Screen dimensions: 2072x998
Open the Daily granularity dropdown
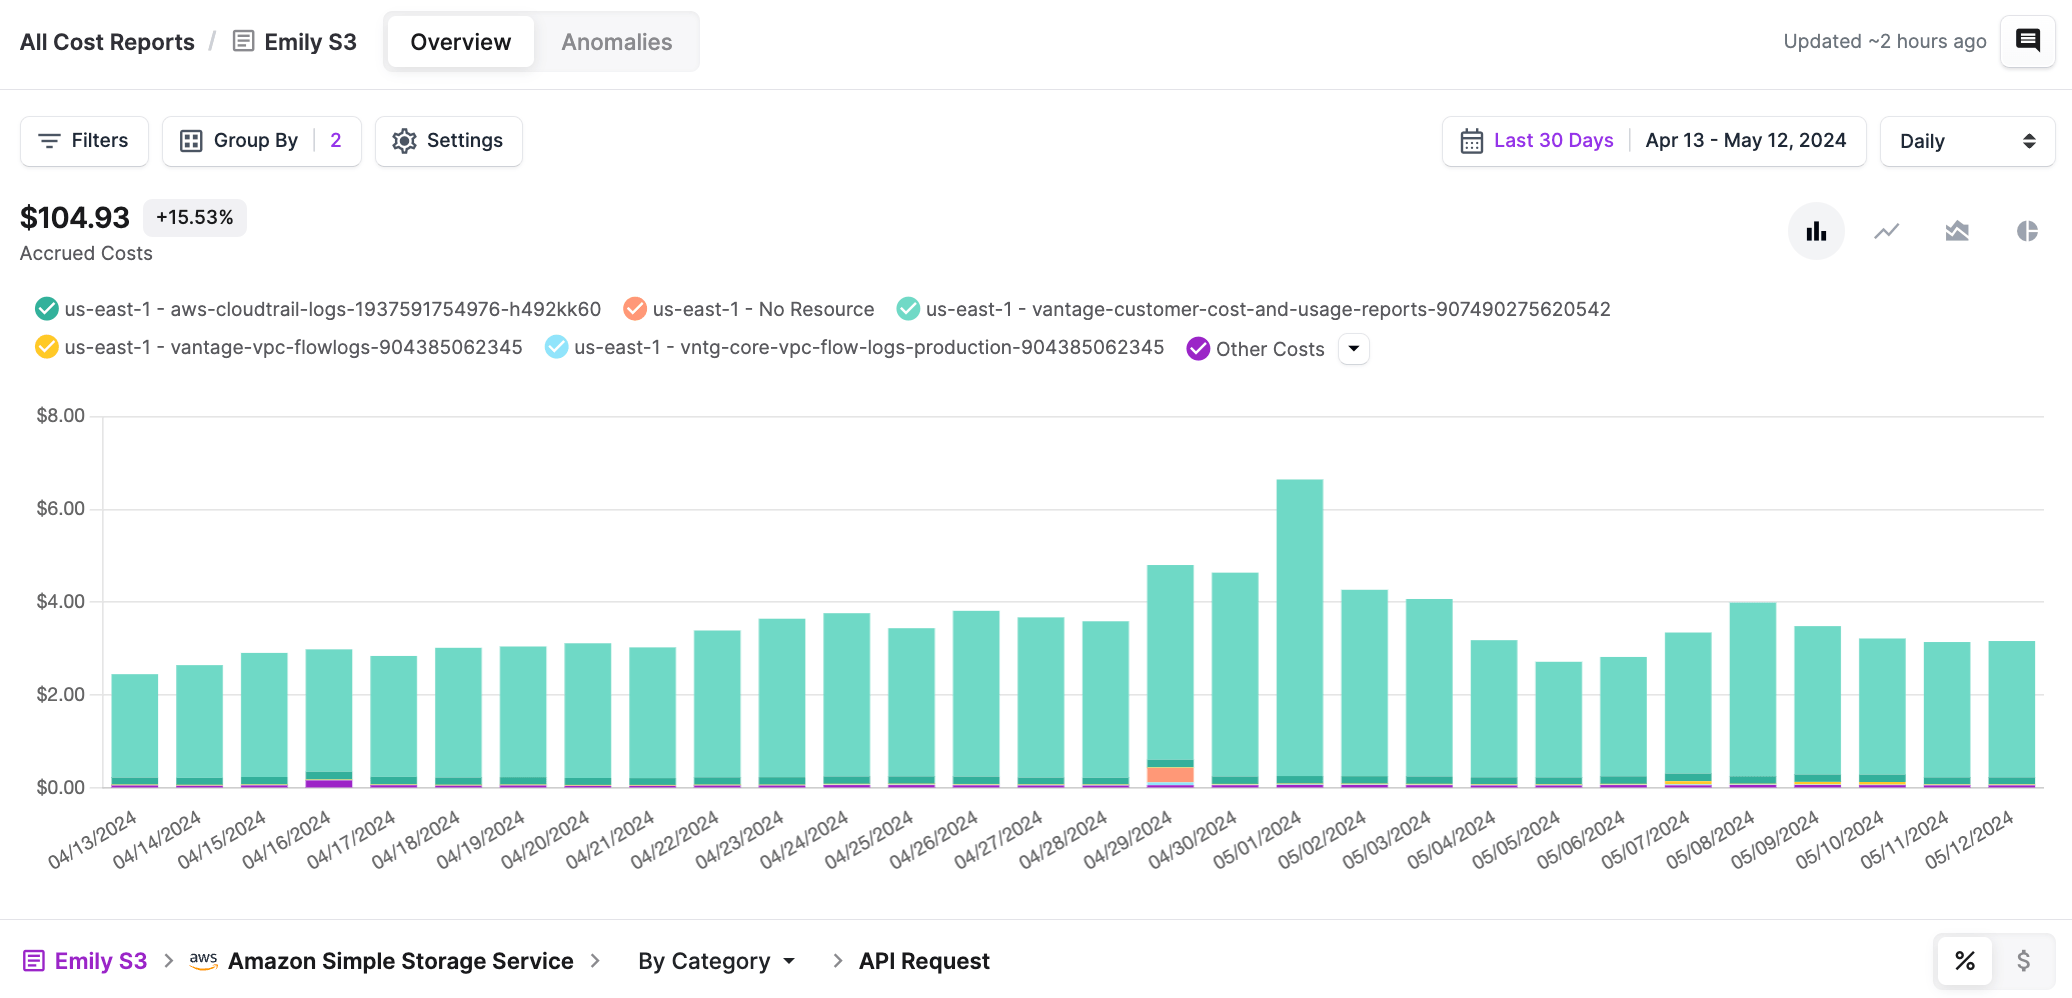(x=1966, y=141)
